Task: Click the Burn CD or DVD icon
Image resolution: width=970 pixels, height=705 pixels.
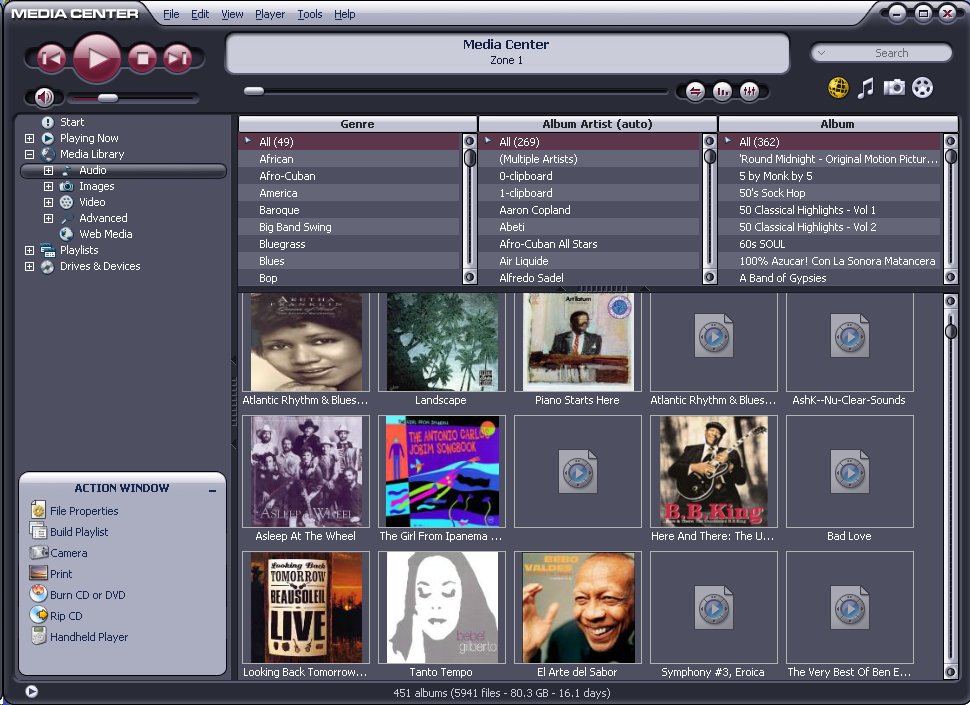Action: [x=38, y=594]
